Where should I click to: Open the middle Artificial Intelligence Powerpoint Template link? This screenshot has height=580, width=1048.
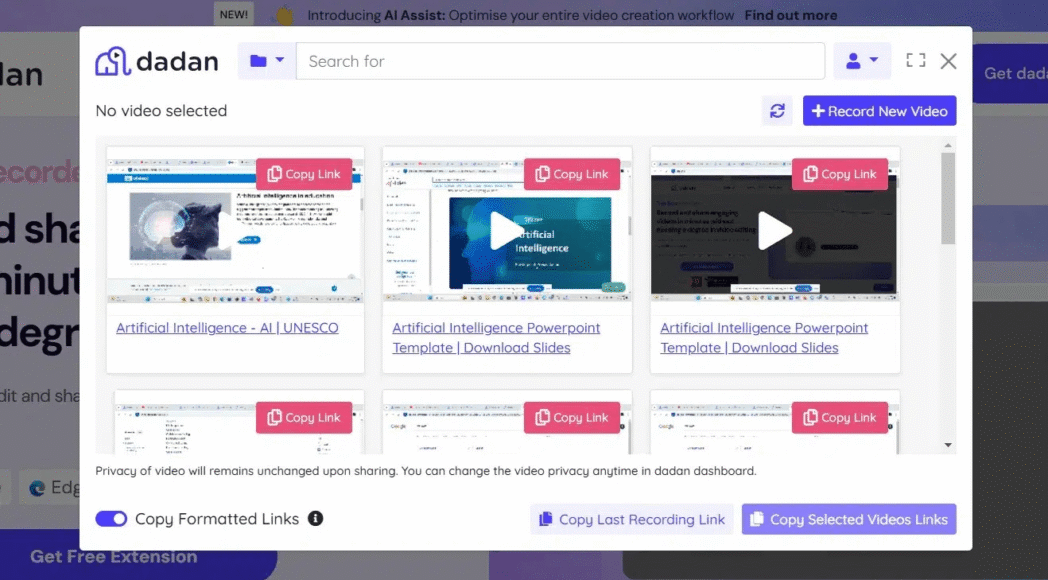coord(496,337)
